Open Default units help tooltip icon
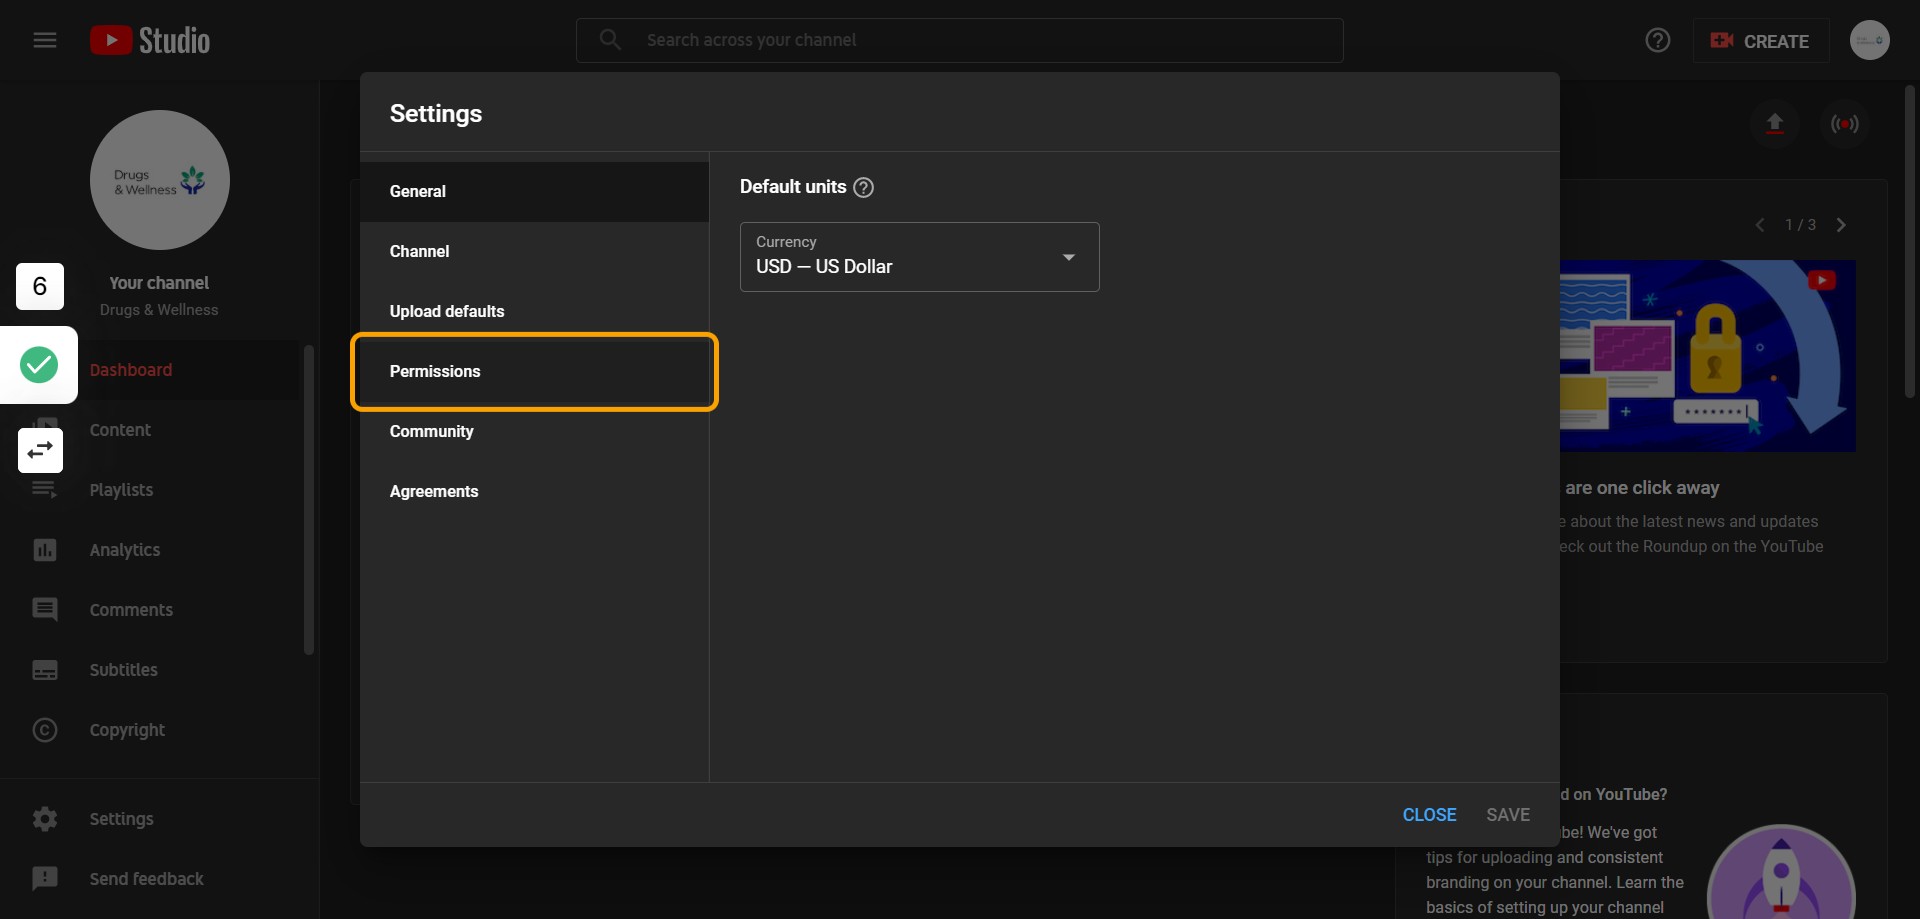 click(864, 187)
